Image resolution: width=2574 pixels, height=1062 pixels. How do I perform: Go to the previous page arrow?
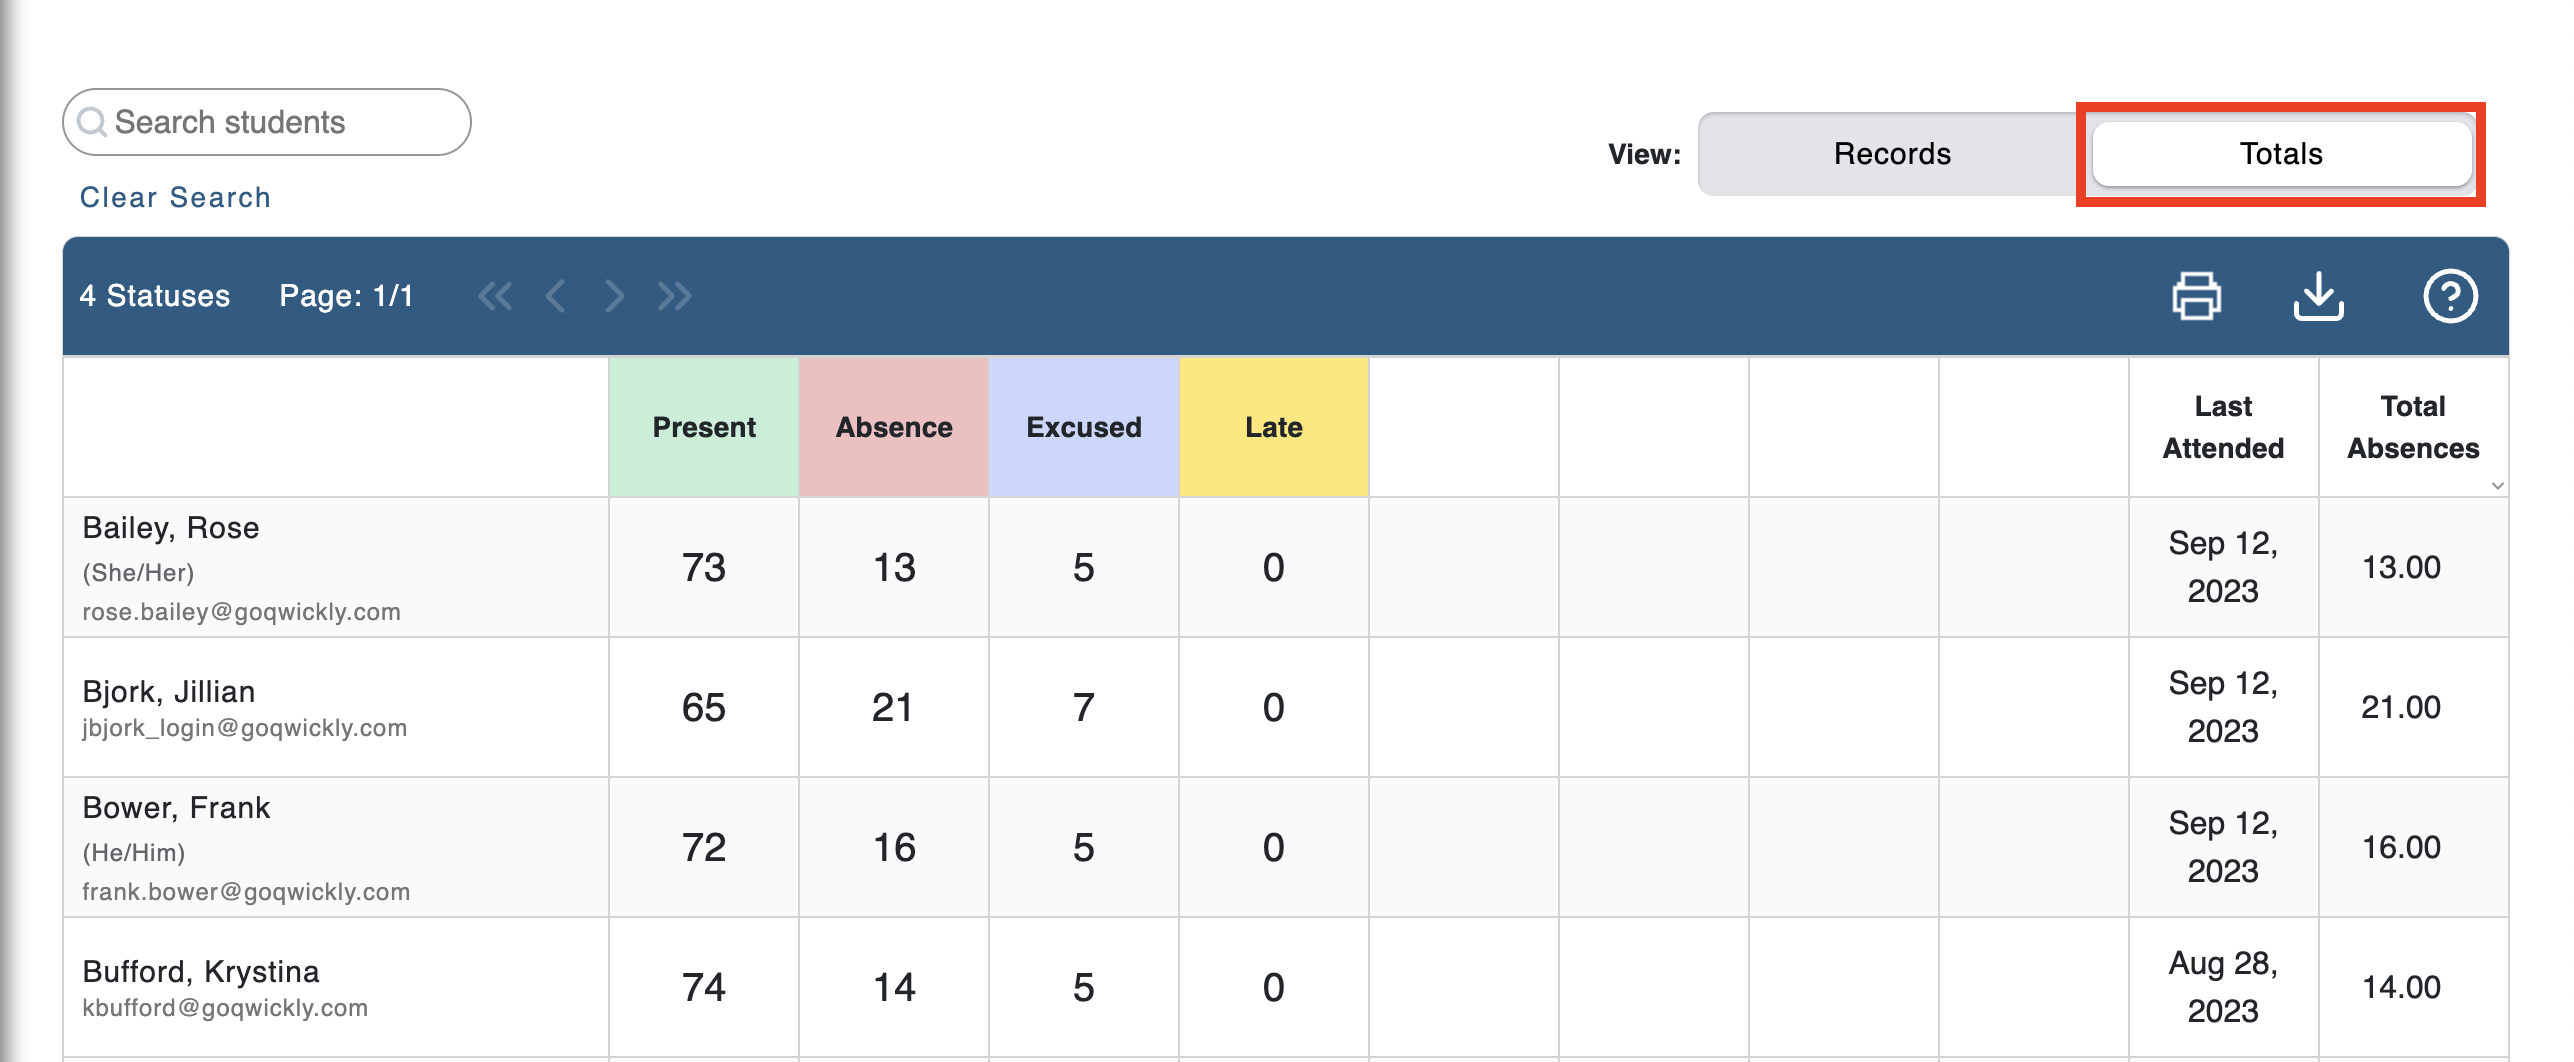[556, 296]
